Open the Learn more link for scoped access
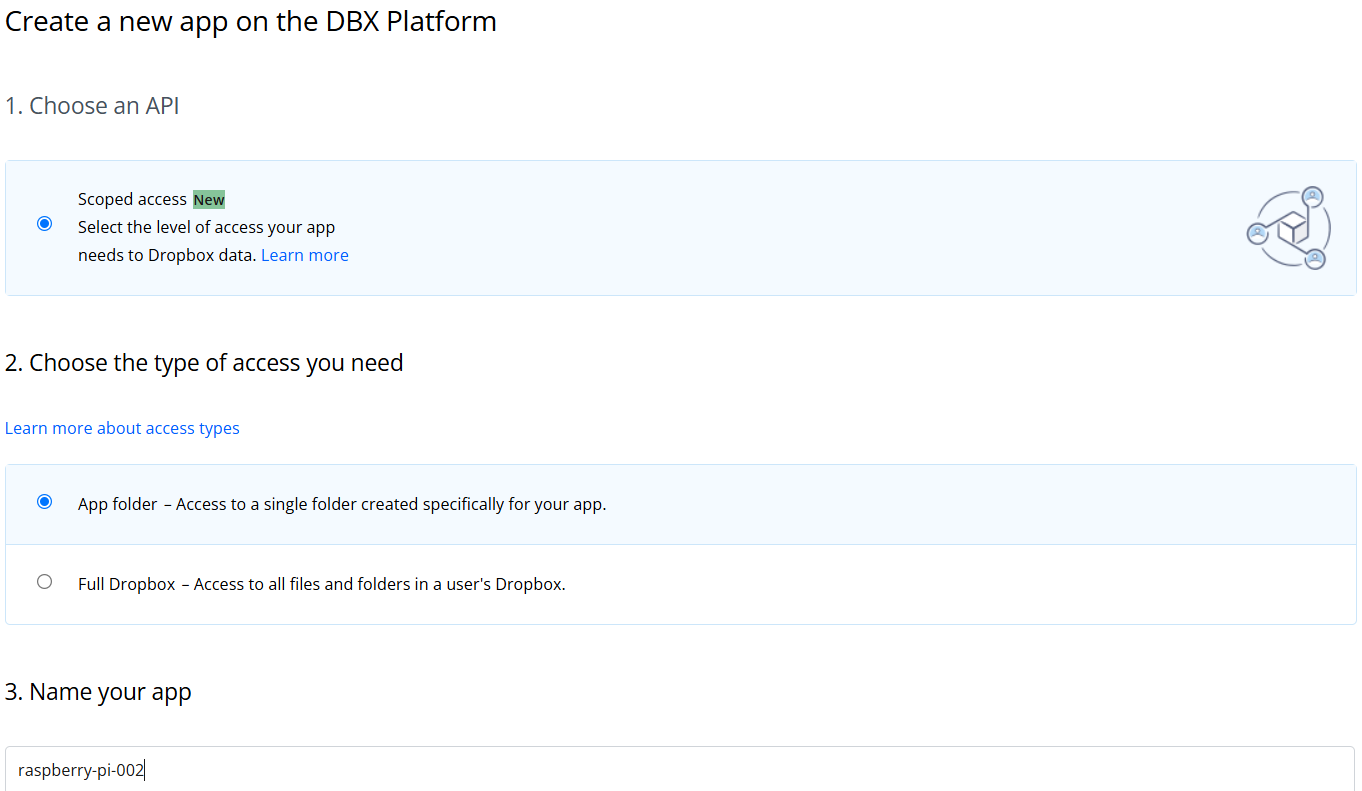Screen dimensions: 1362x791 (305, 255)
